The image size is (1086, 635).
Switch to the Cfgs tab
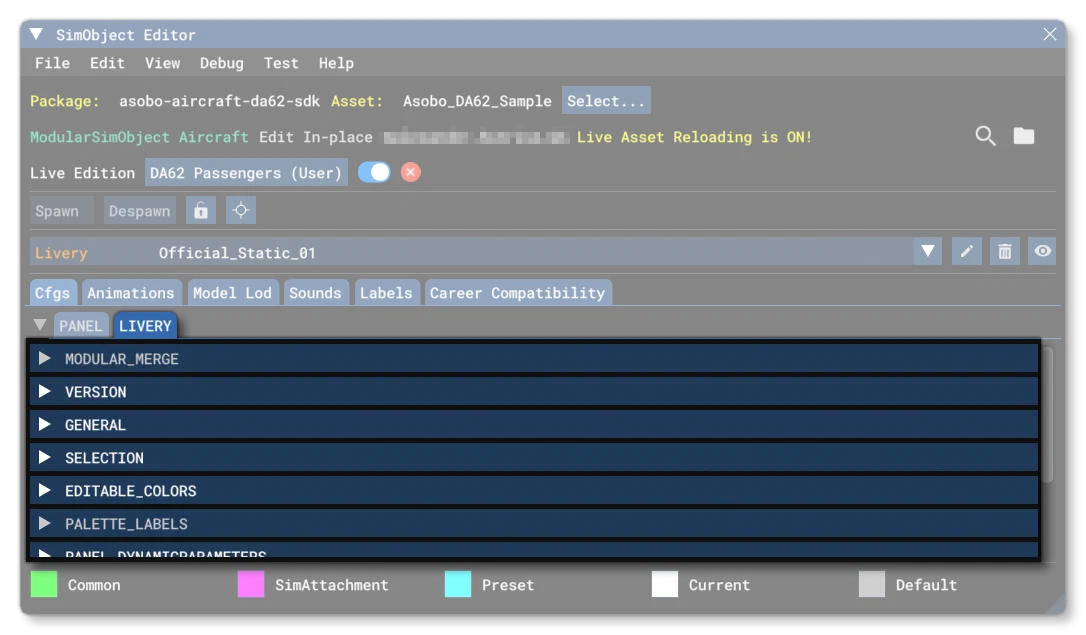[53, 293]
